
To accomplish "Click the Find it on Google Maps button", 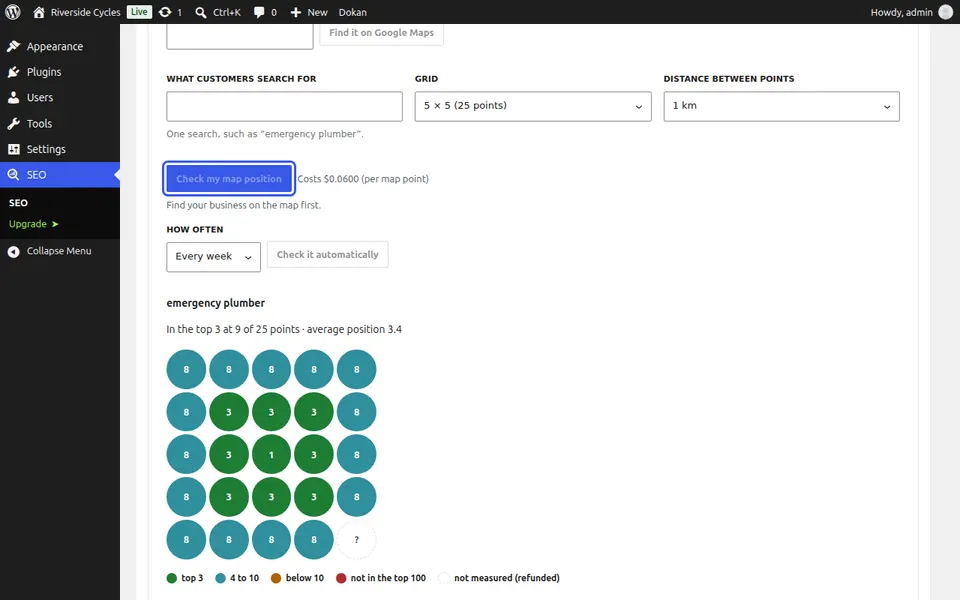I will click(381, 33).
